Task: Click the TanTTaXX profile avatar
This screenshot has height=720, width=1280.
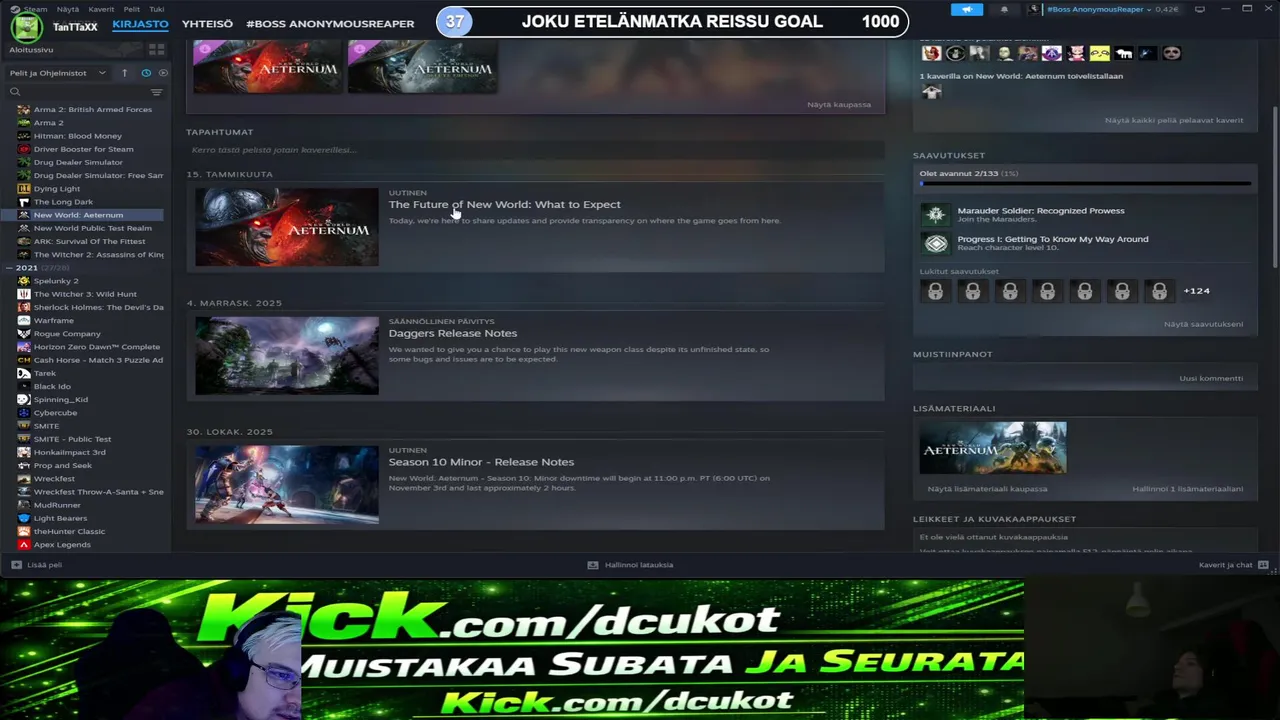Action: (26, 27)
